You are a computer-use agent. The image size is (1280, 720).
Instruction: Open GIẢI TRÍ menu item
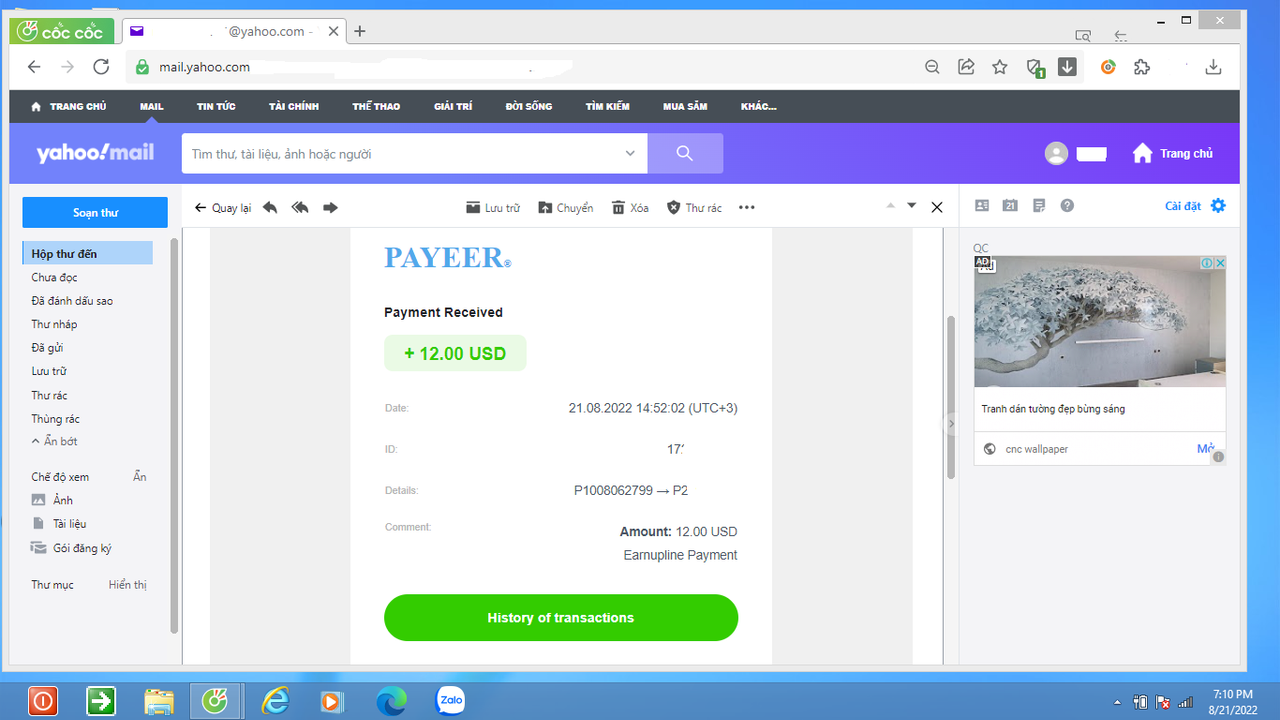pos(453,106)
